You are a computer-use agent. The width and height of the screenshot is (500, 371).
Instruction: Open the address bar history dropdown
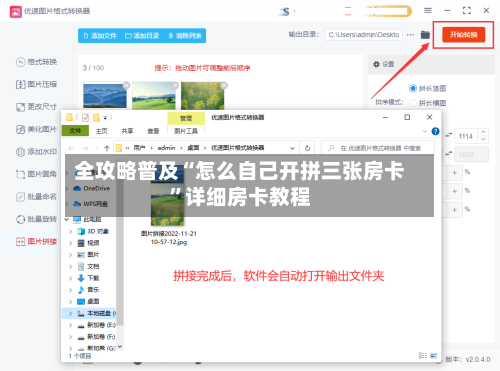click(292, 148)
